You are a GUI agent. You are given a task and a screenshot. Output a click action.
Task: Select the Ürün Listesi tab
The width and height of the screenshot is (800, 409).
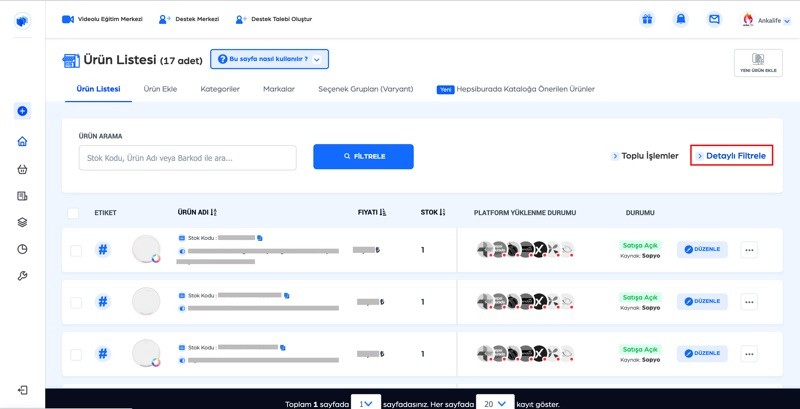(98, 89)
